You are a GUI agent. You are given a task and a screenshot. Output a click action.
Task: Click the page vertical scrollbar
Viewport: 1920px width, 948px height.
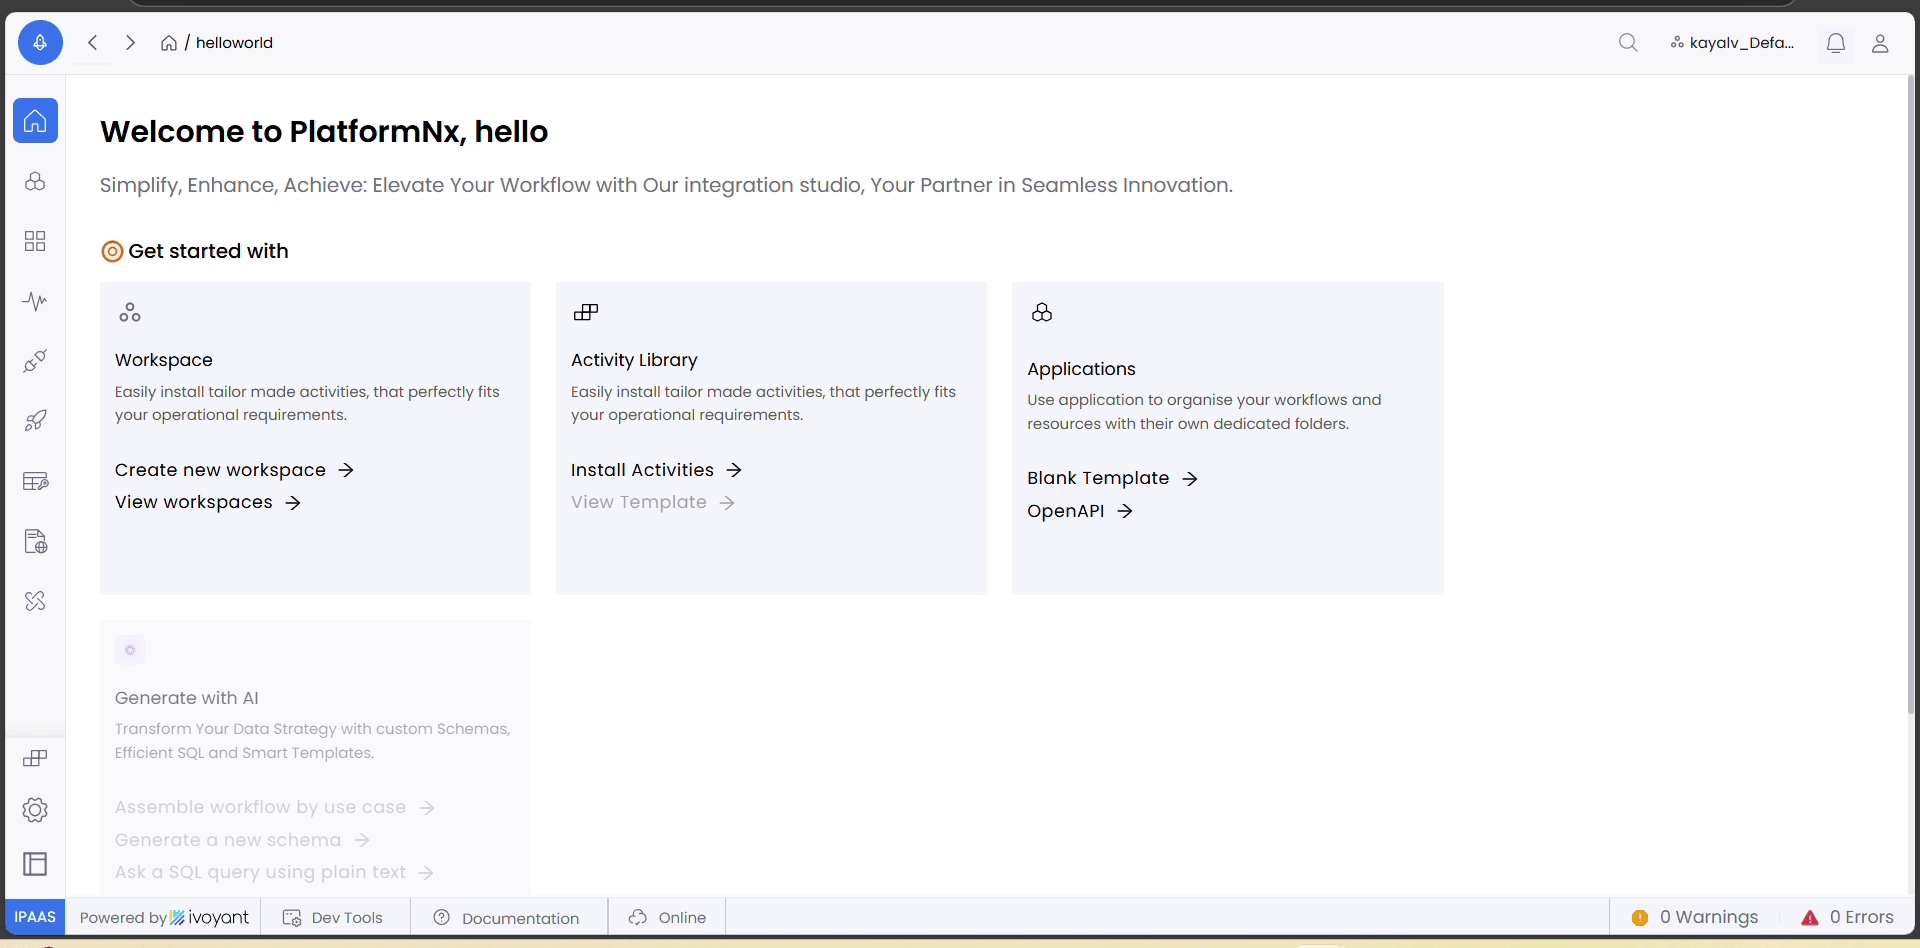click(1911, 395)
